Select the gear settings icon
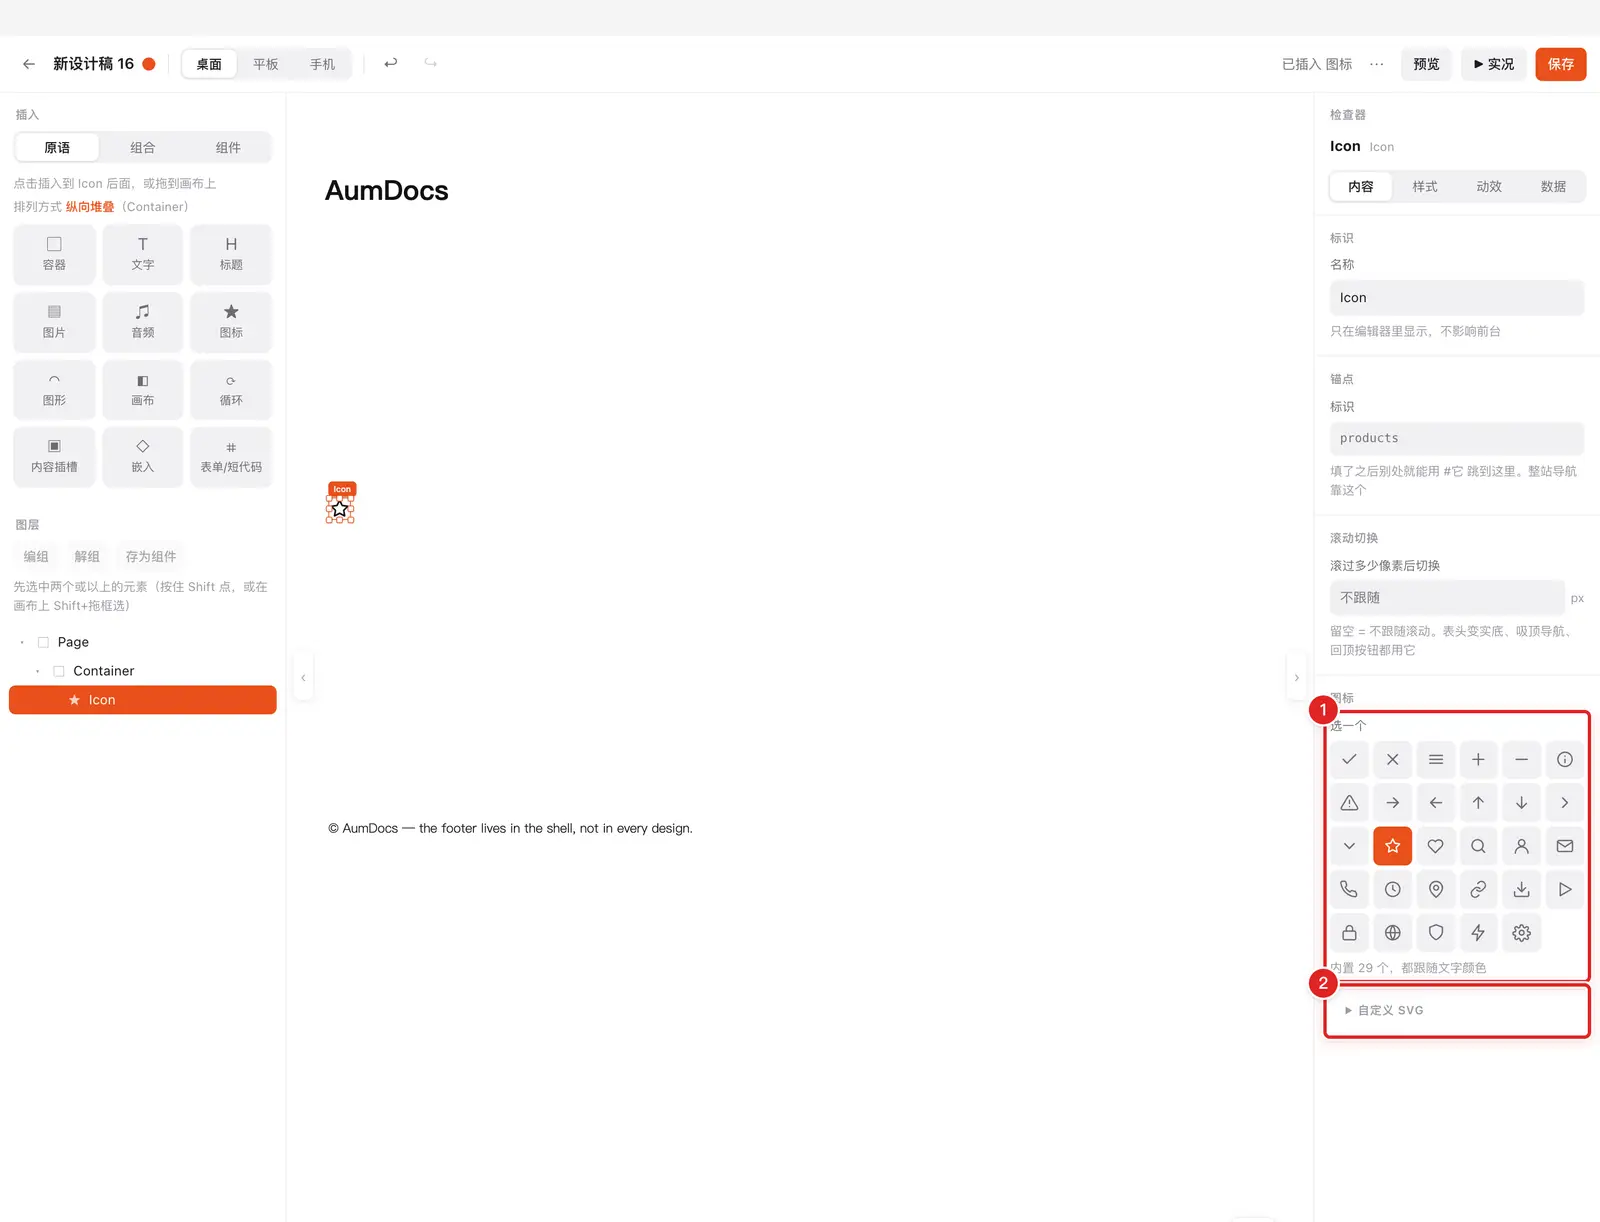The height and width of the screenshot is (1222, 1600). point(1521,933)
